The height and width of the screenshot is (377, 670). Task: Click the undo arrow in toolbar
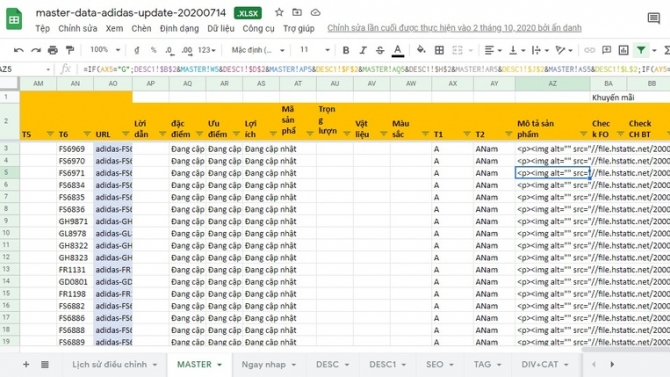tap(18, 50)
